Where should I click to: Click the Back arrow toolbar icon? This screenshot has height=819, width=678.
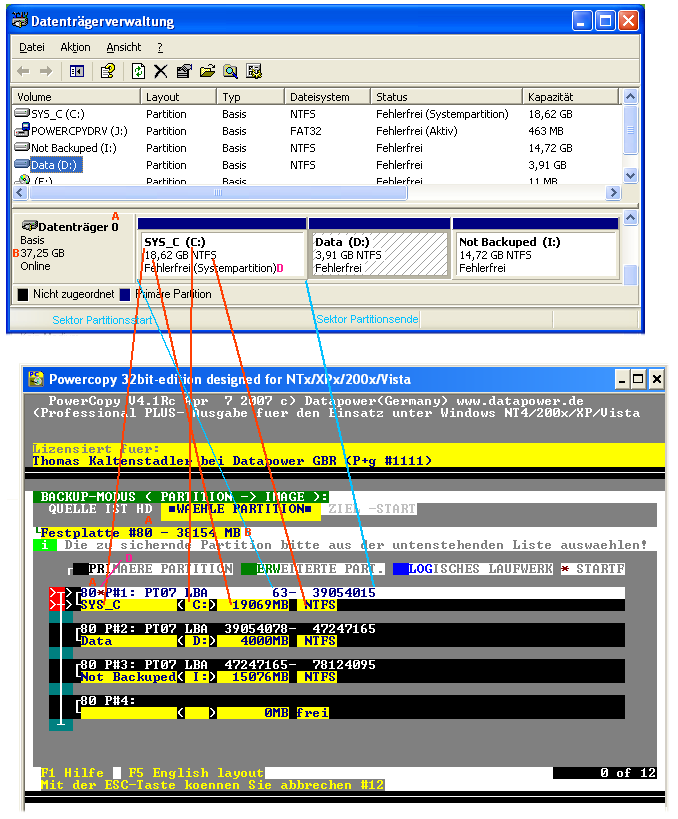tap(23, 71)
